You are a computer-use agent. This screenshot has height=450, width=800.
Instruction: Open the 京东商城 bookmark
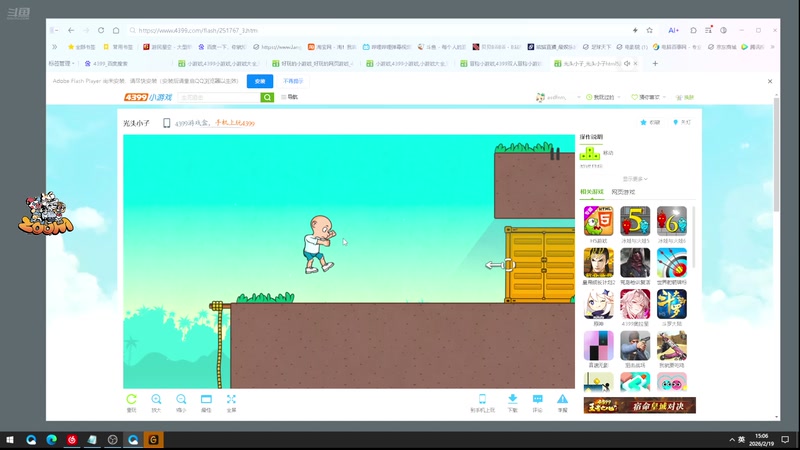(x=723, y=47)
